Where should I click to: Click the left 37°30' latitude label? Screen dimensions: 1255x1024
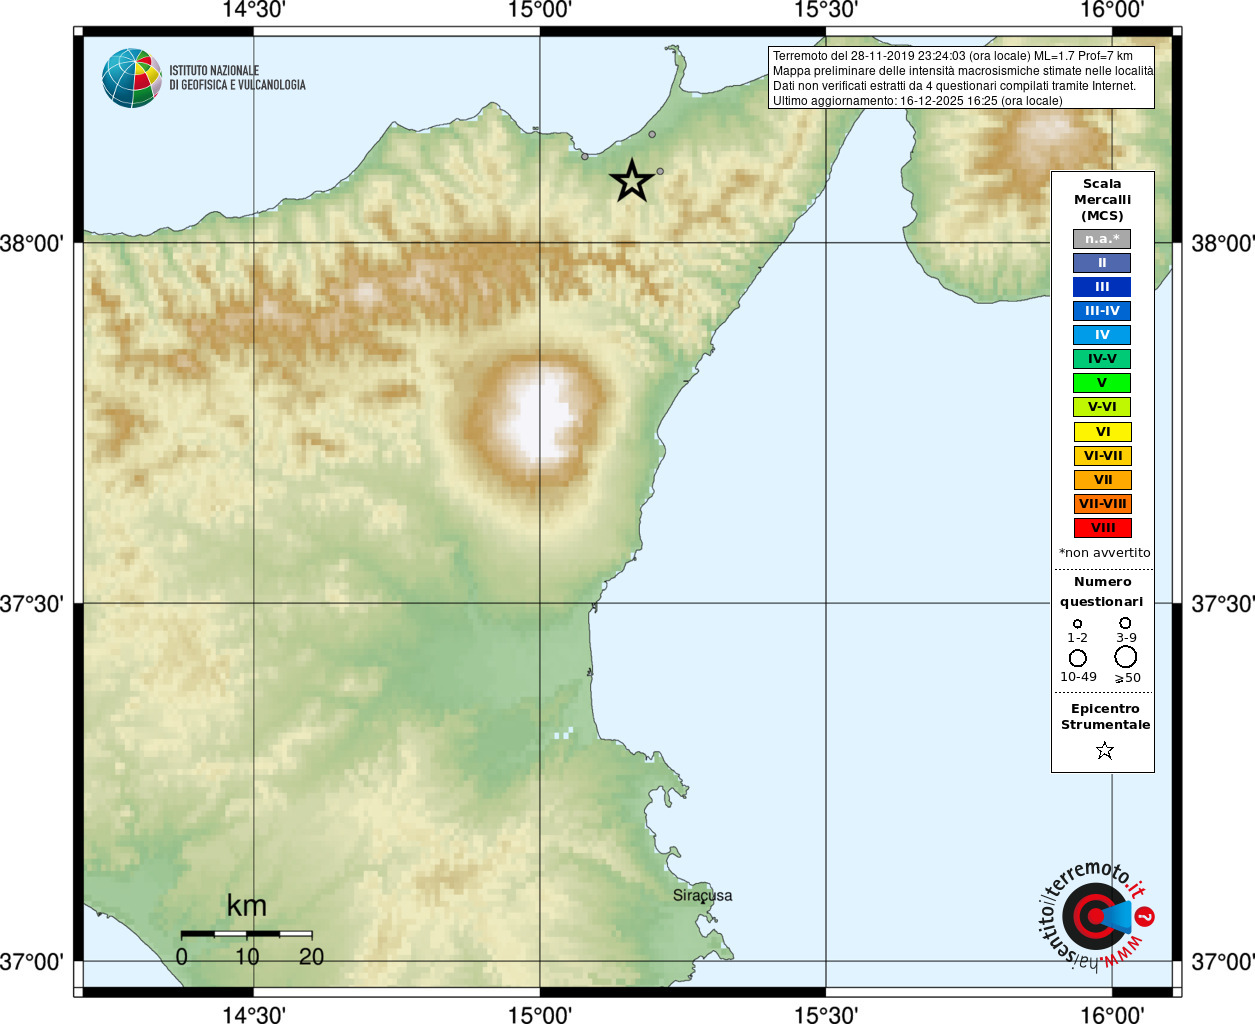[x=32, y=604]
